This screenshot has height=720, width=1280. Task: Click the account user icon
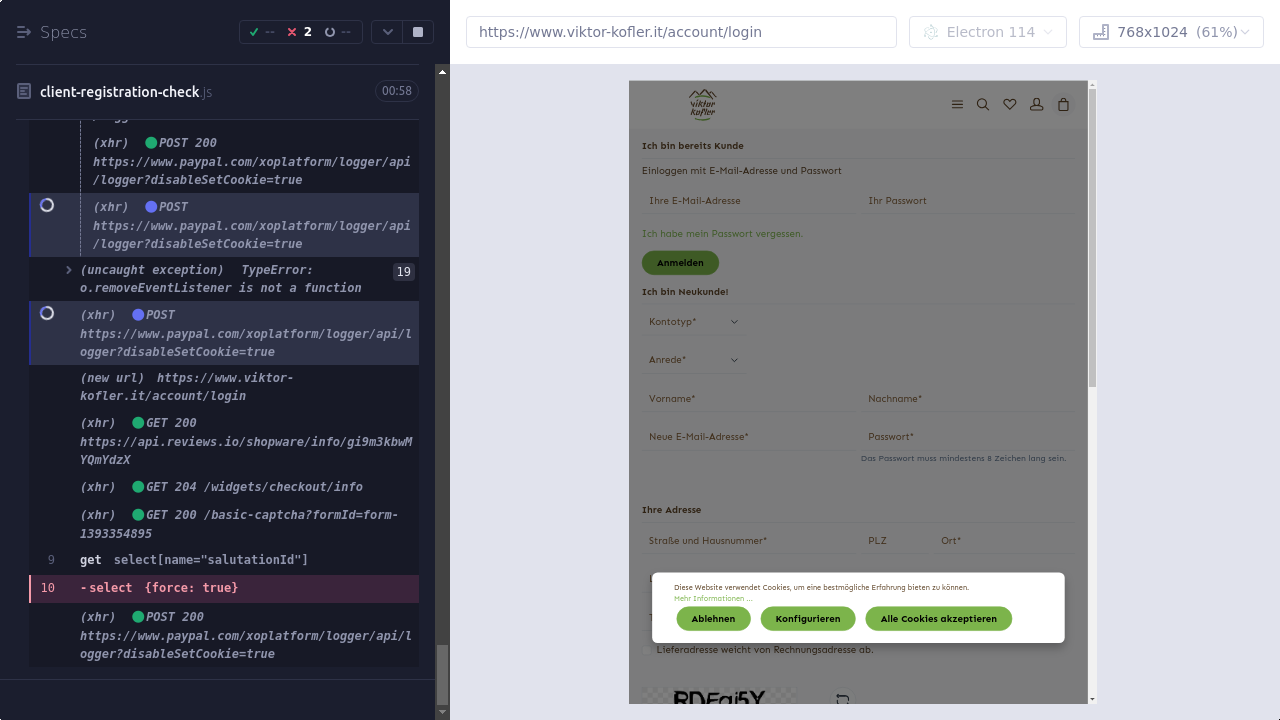coord(1037,104)
